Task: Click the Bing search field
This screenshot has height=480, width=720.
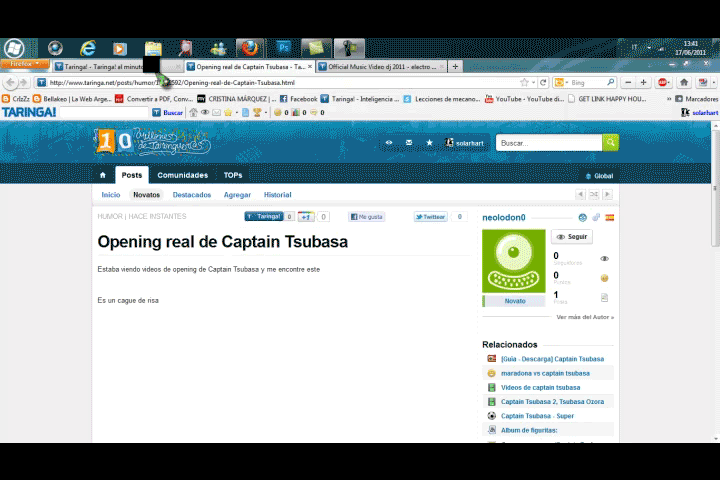Action: click(x=588, y=83)
